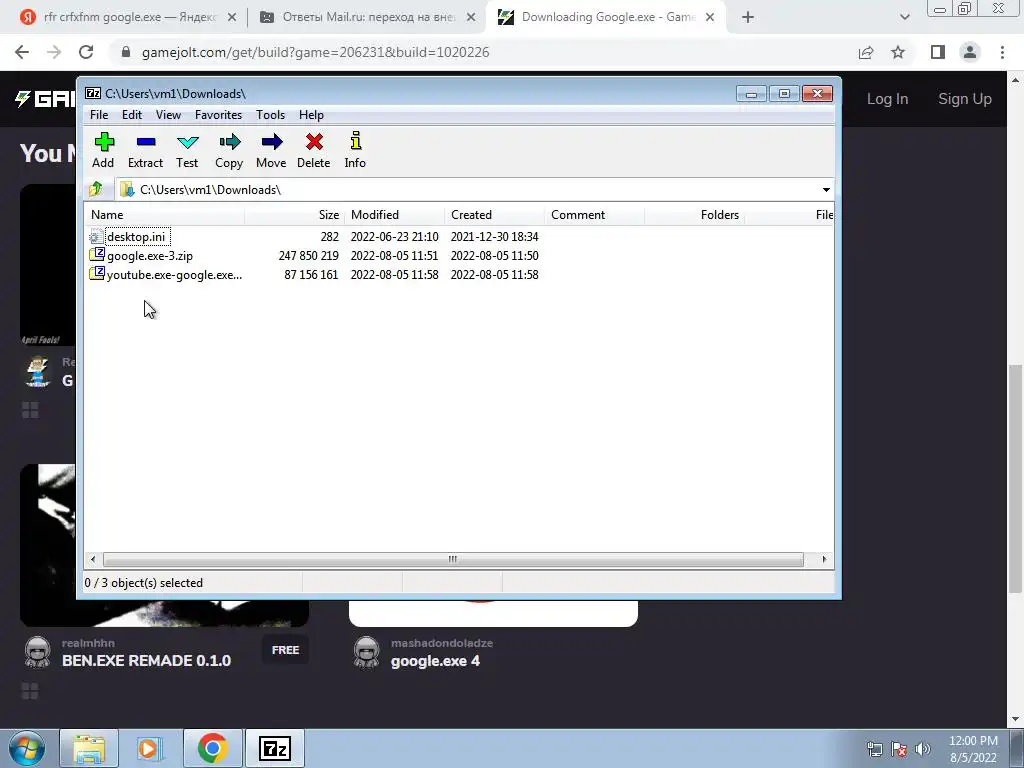Screen dimensions: 1024x768
Task: Click the Chrome back arrow
Action: [x=22, y=52]
